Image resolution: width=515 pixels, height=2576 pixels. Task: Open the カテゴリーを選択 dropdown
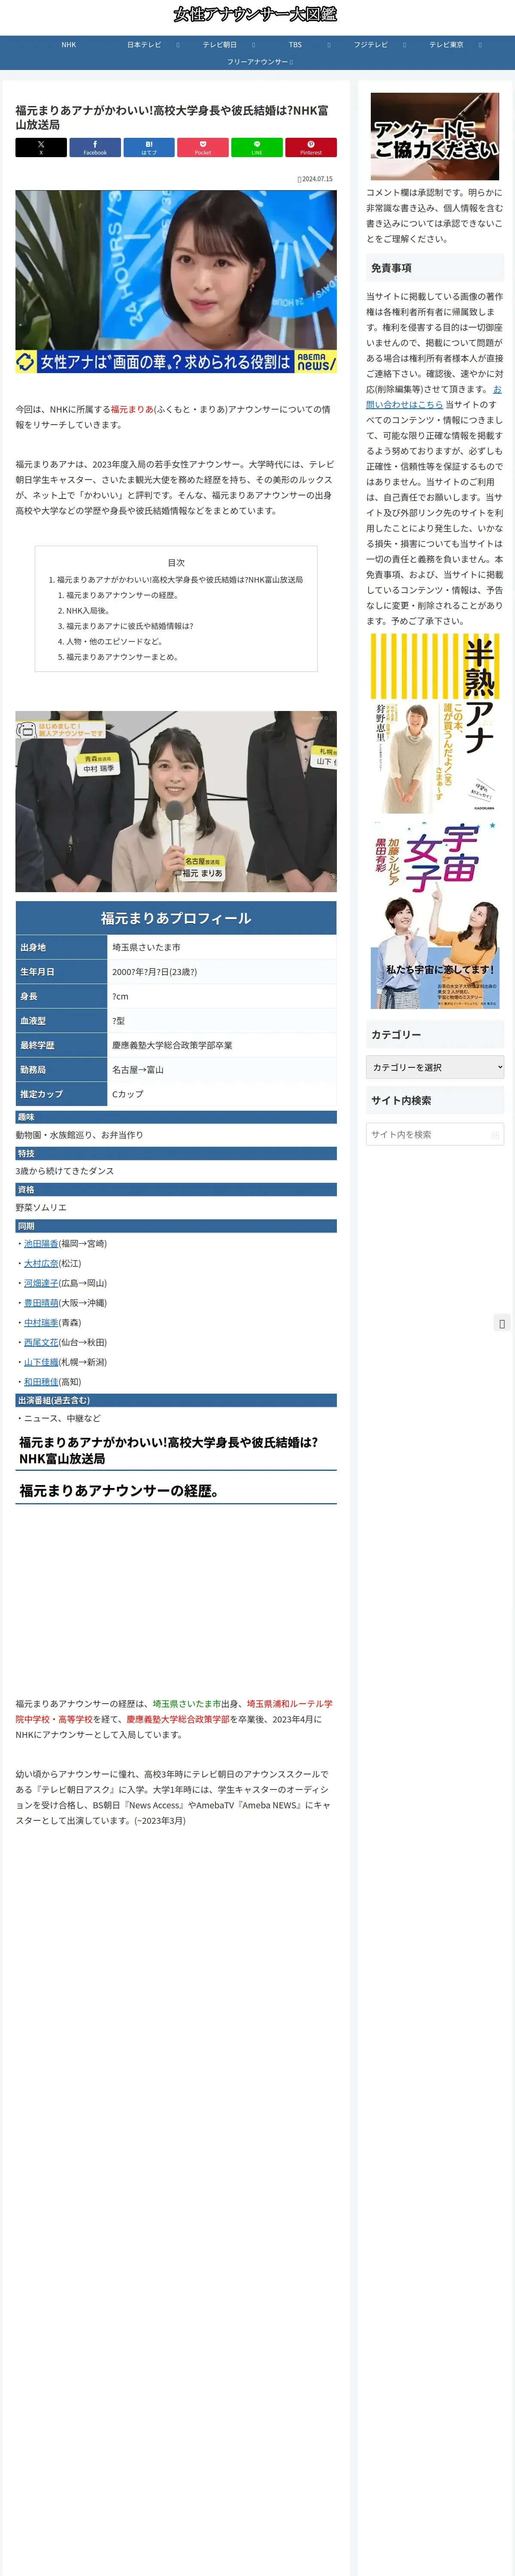435,1067
